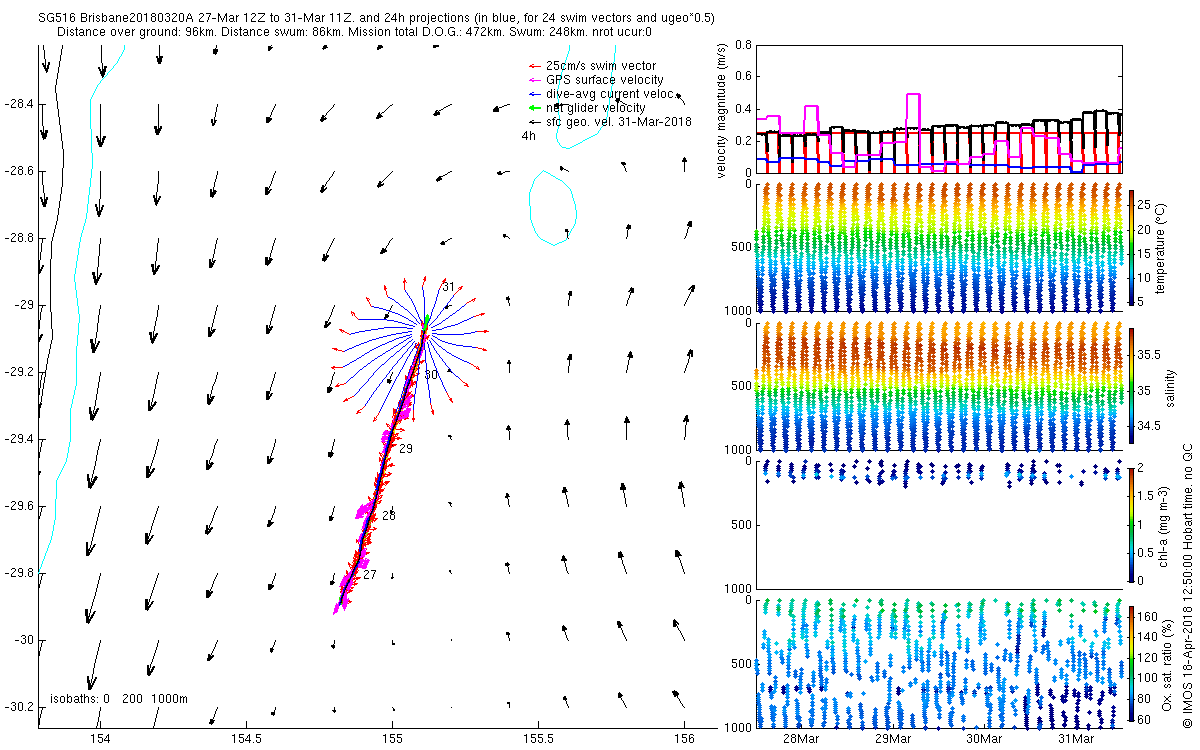1200x750 pixels.
Task: Click the green net glider velocity legend marker
Action: click(533, 107)
